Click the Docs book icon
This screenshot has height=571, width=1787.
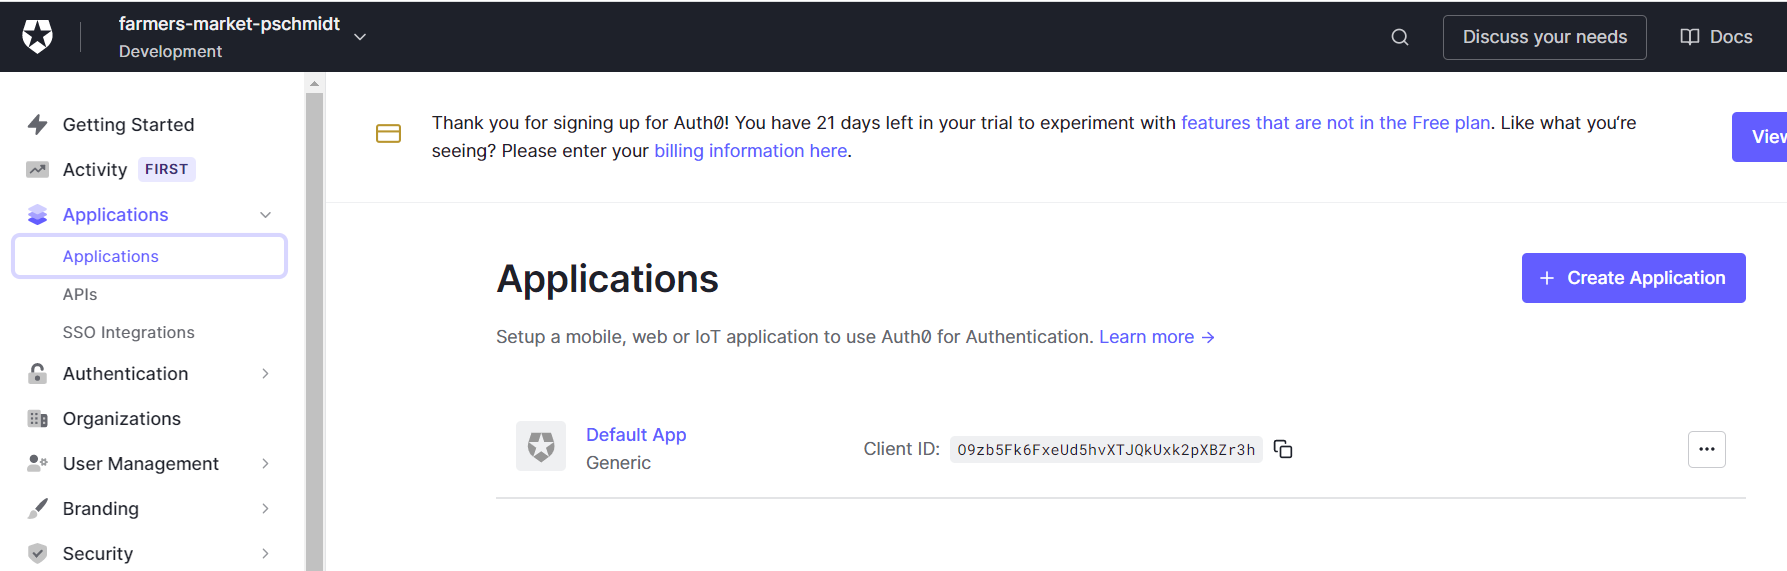tap(1690, 37)
